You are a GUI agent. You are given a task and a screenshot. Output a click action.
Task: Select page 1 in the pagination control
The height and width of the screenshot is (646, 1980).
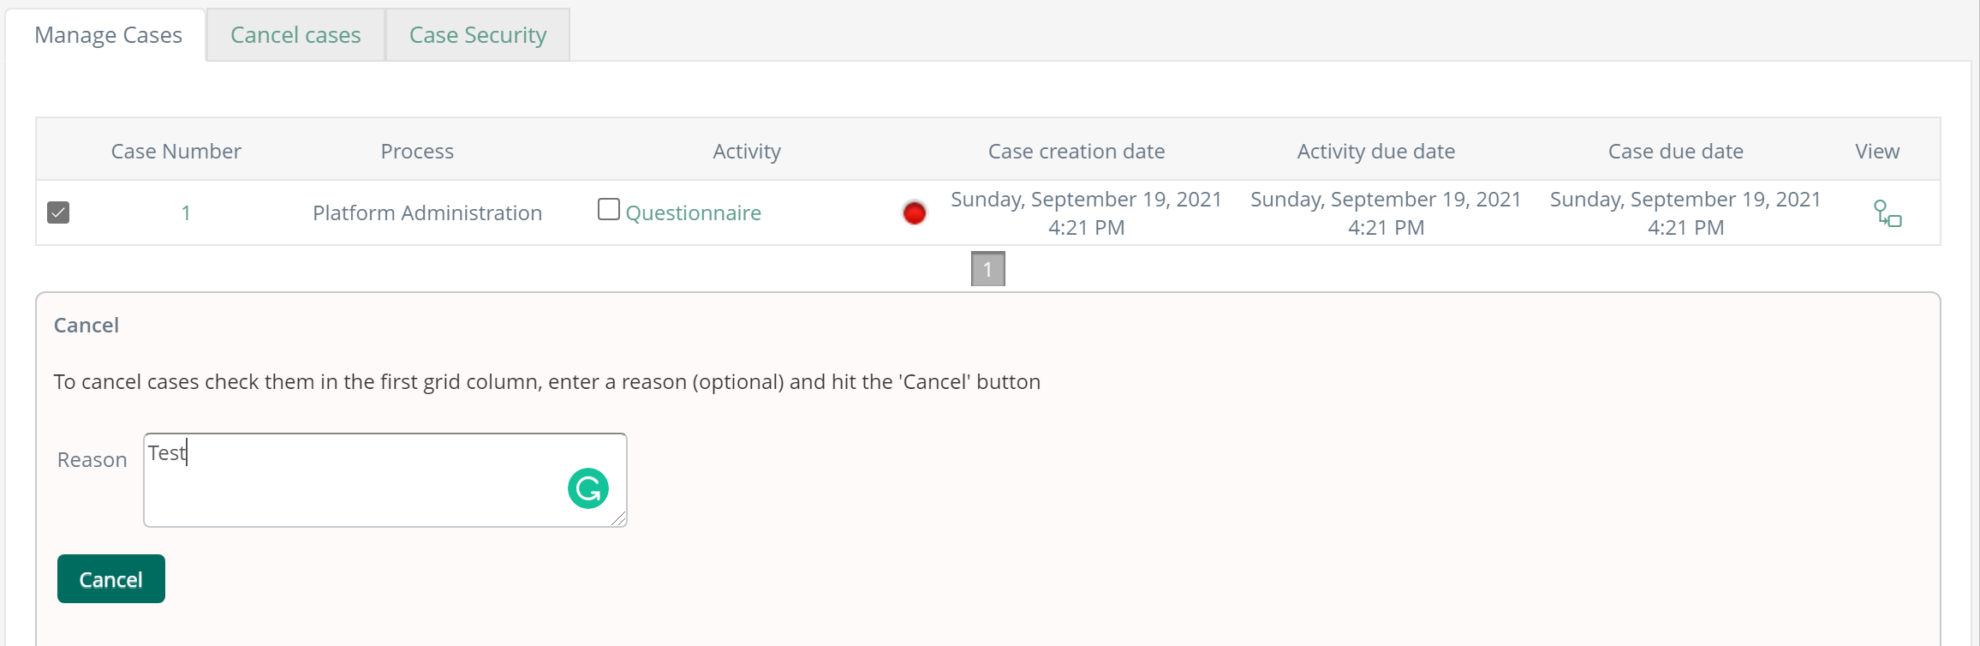tap(988, 268)
